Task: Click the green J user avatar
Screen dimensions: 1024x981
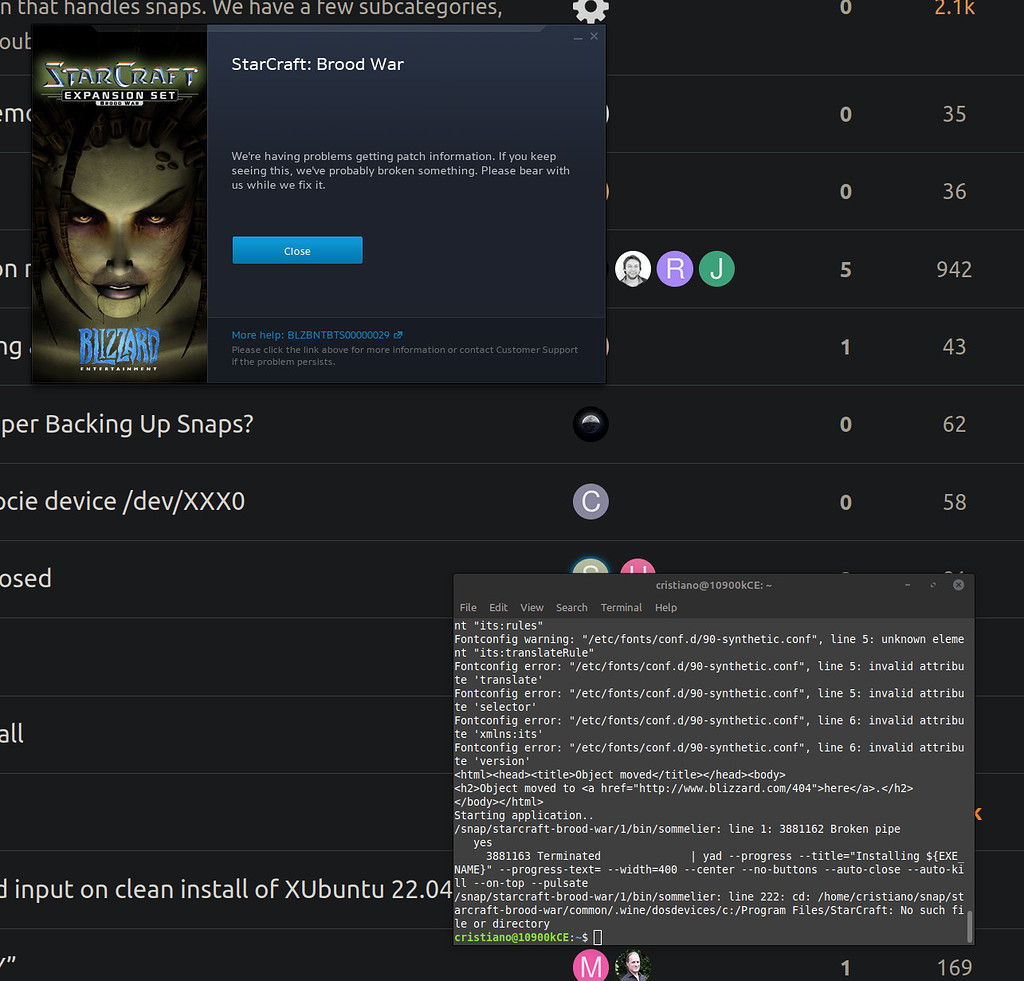Action: (x=716, y=269)
